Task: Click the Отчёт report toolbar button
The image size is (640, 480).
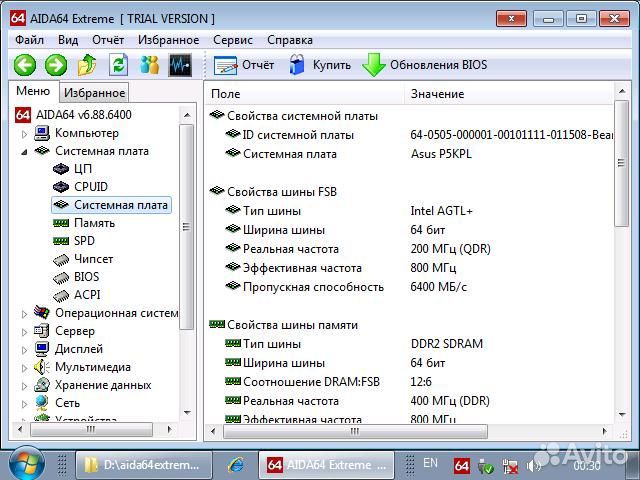Action: 244,65
